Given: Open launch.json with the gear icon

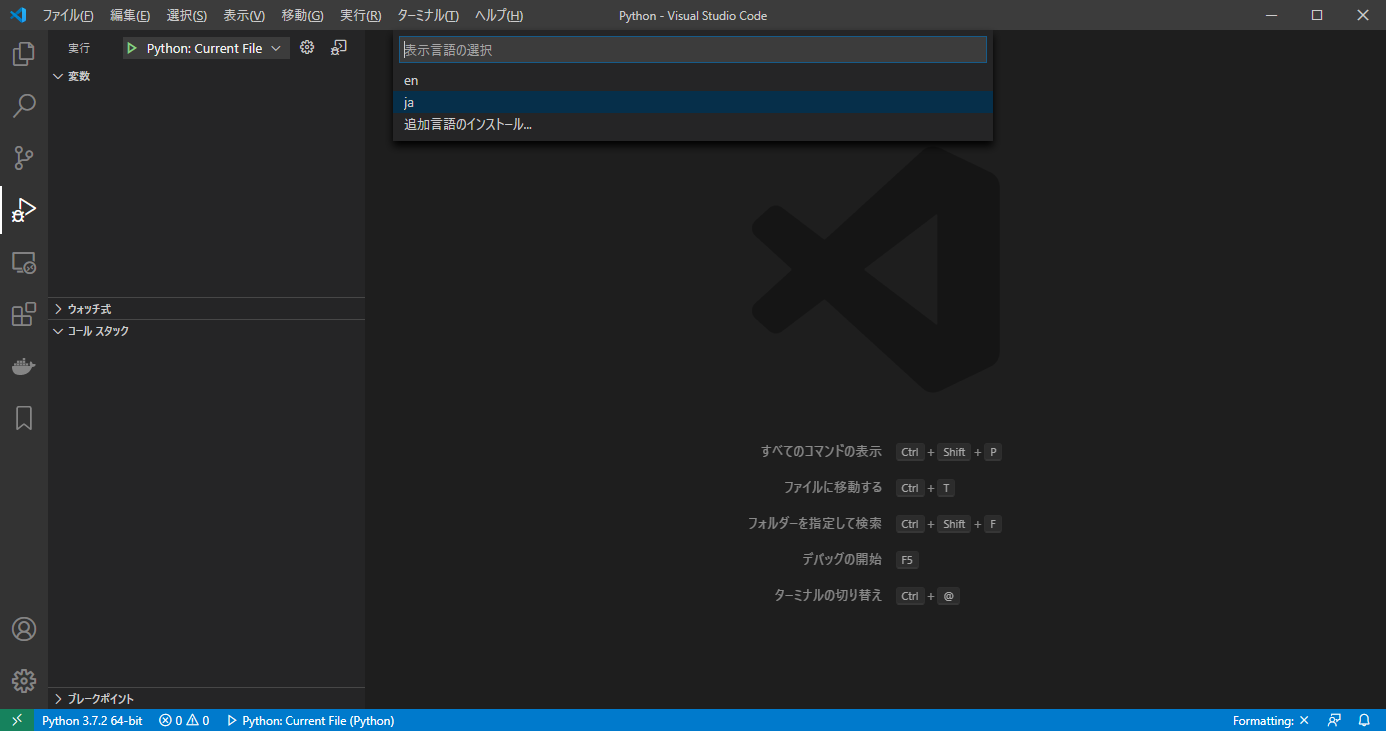Looking at the screenshot, I should [307, 47].
